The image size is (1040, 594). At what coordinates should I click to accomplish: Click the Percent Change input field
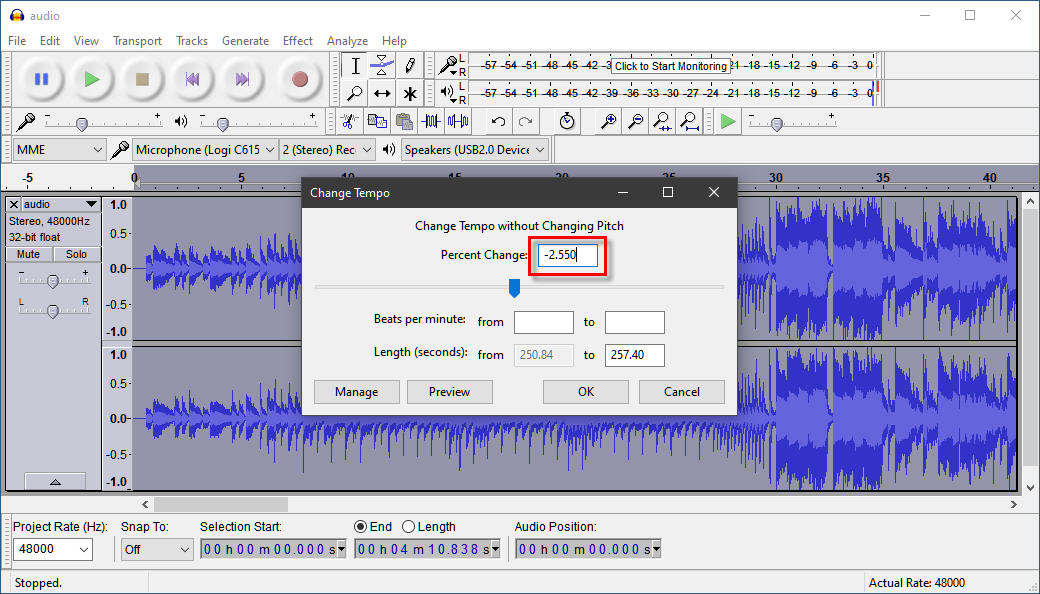(569, 255)
